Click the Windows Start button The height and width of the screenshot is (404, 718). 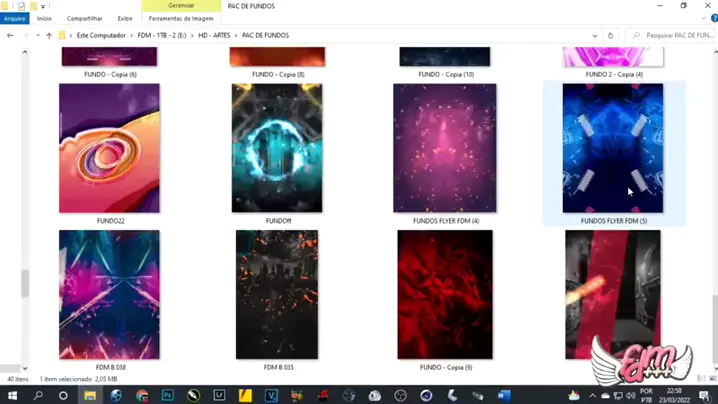pos(12,396)
